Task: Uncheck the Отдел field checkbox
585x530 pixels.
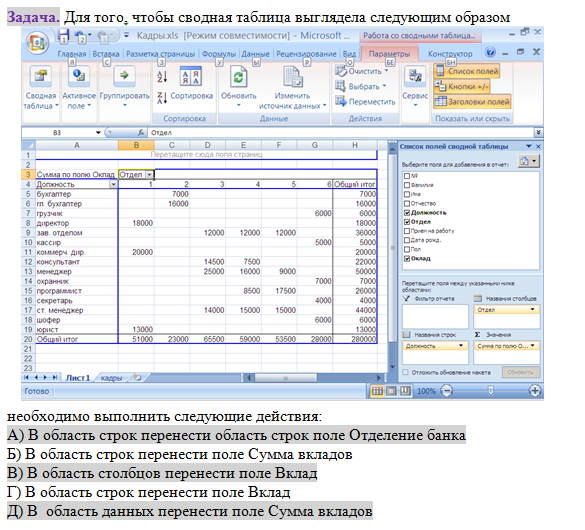Action: [407, 222]
